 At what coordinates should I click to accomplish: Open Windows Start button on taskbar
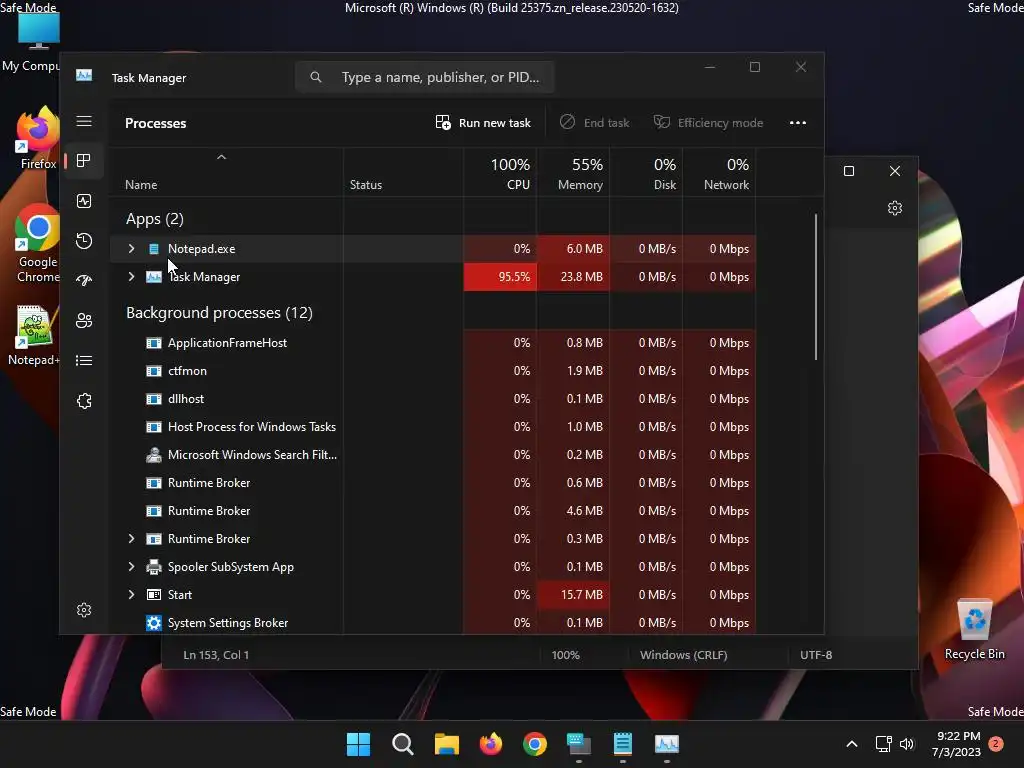[x=358, y=744]
